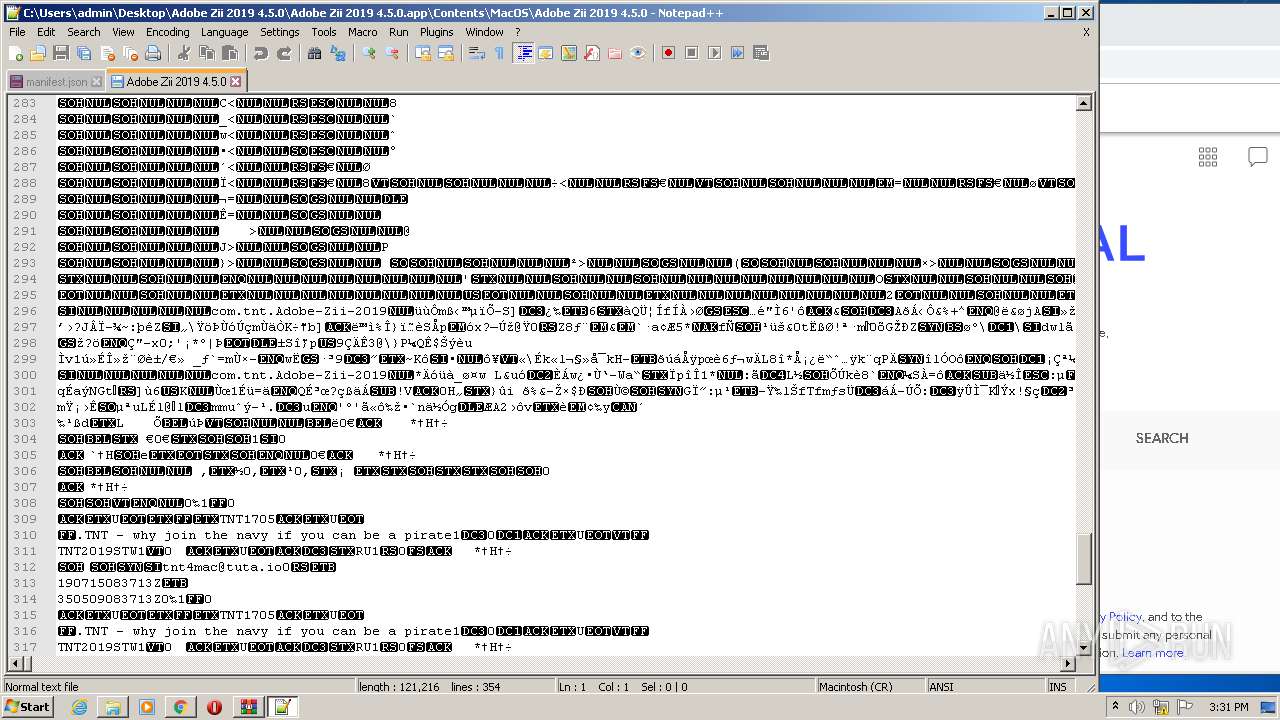This screenshot has width=1280, height=720.
Task: Click the ANSI encoding status field
Action: [x=984, y=687]
